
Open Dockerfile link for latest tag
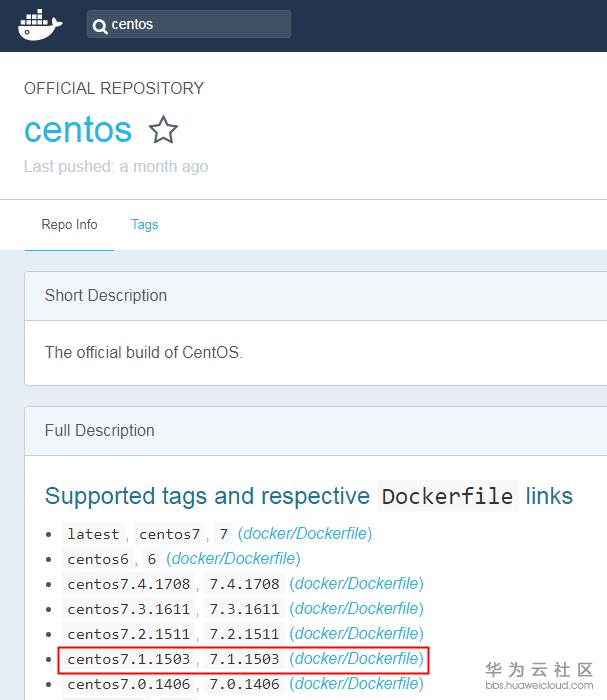[x=304, y=534]
